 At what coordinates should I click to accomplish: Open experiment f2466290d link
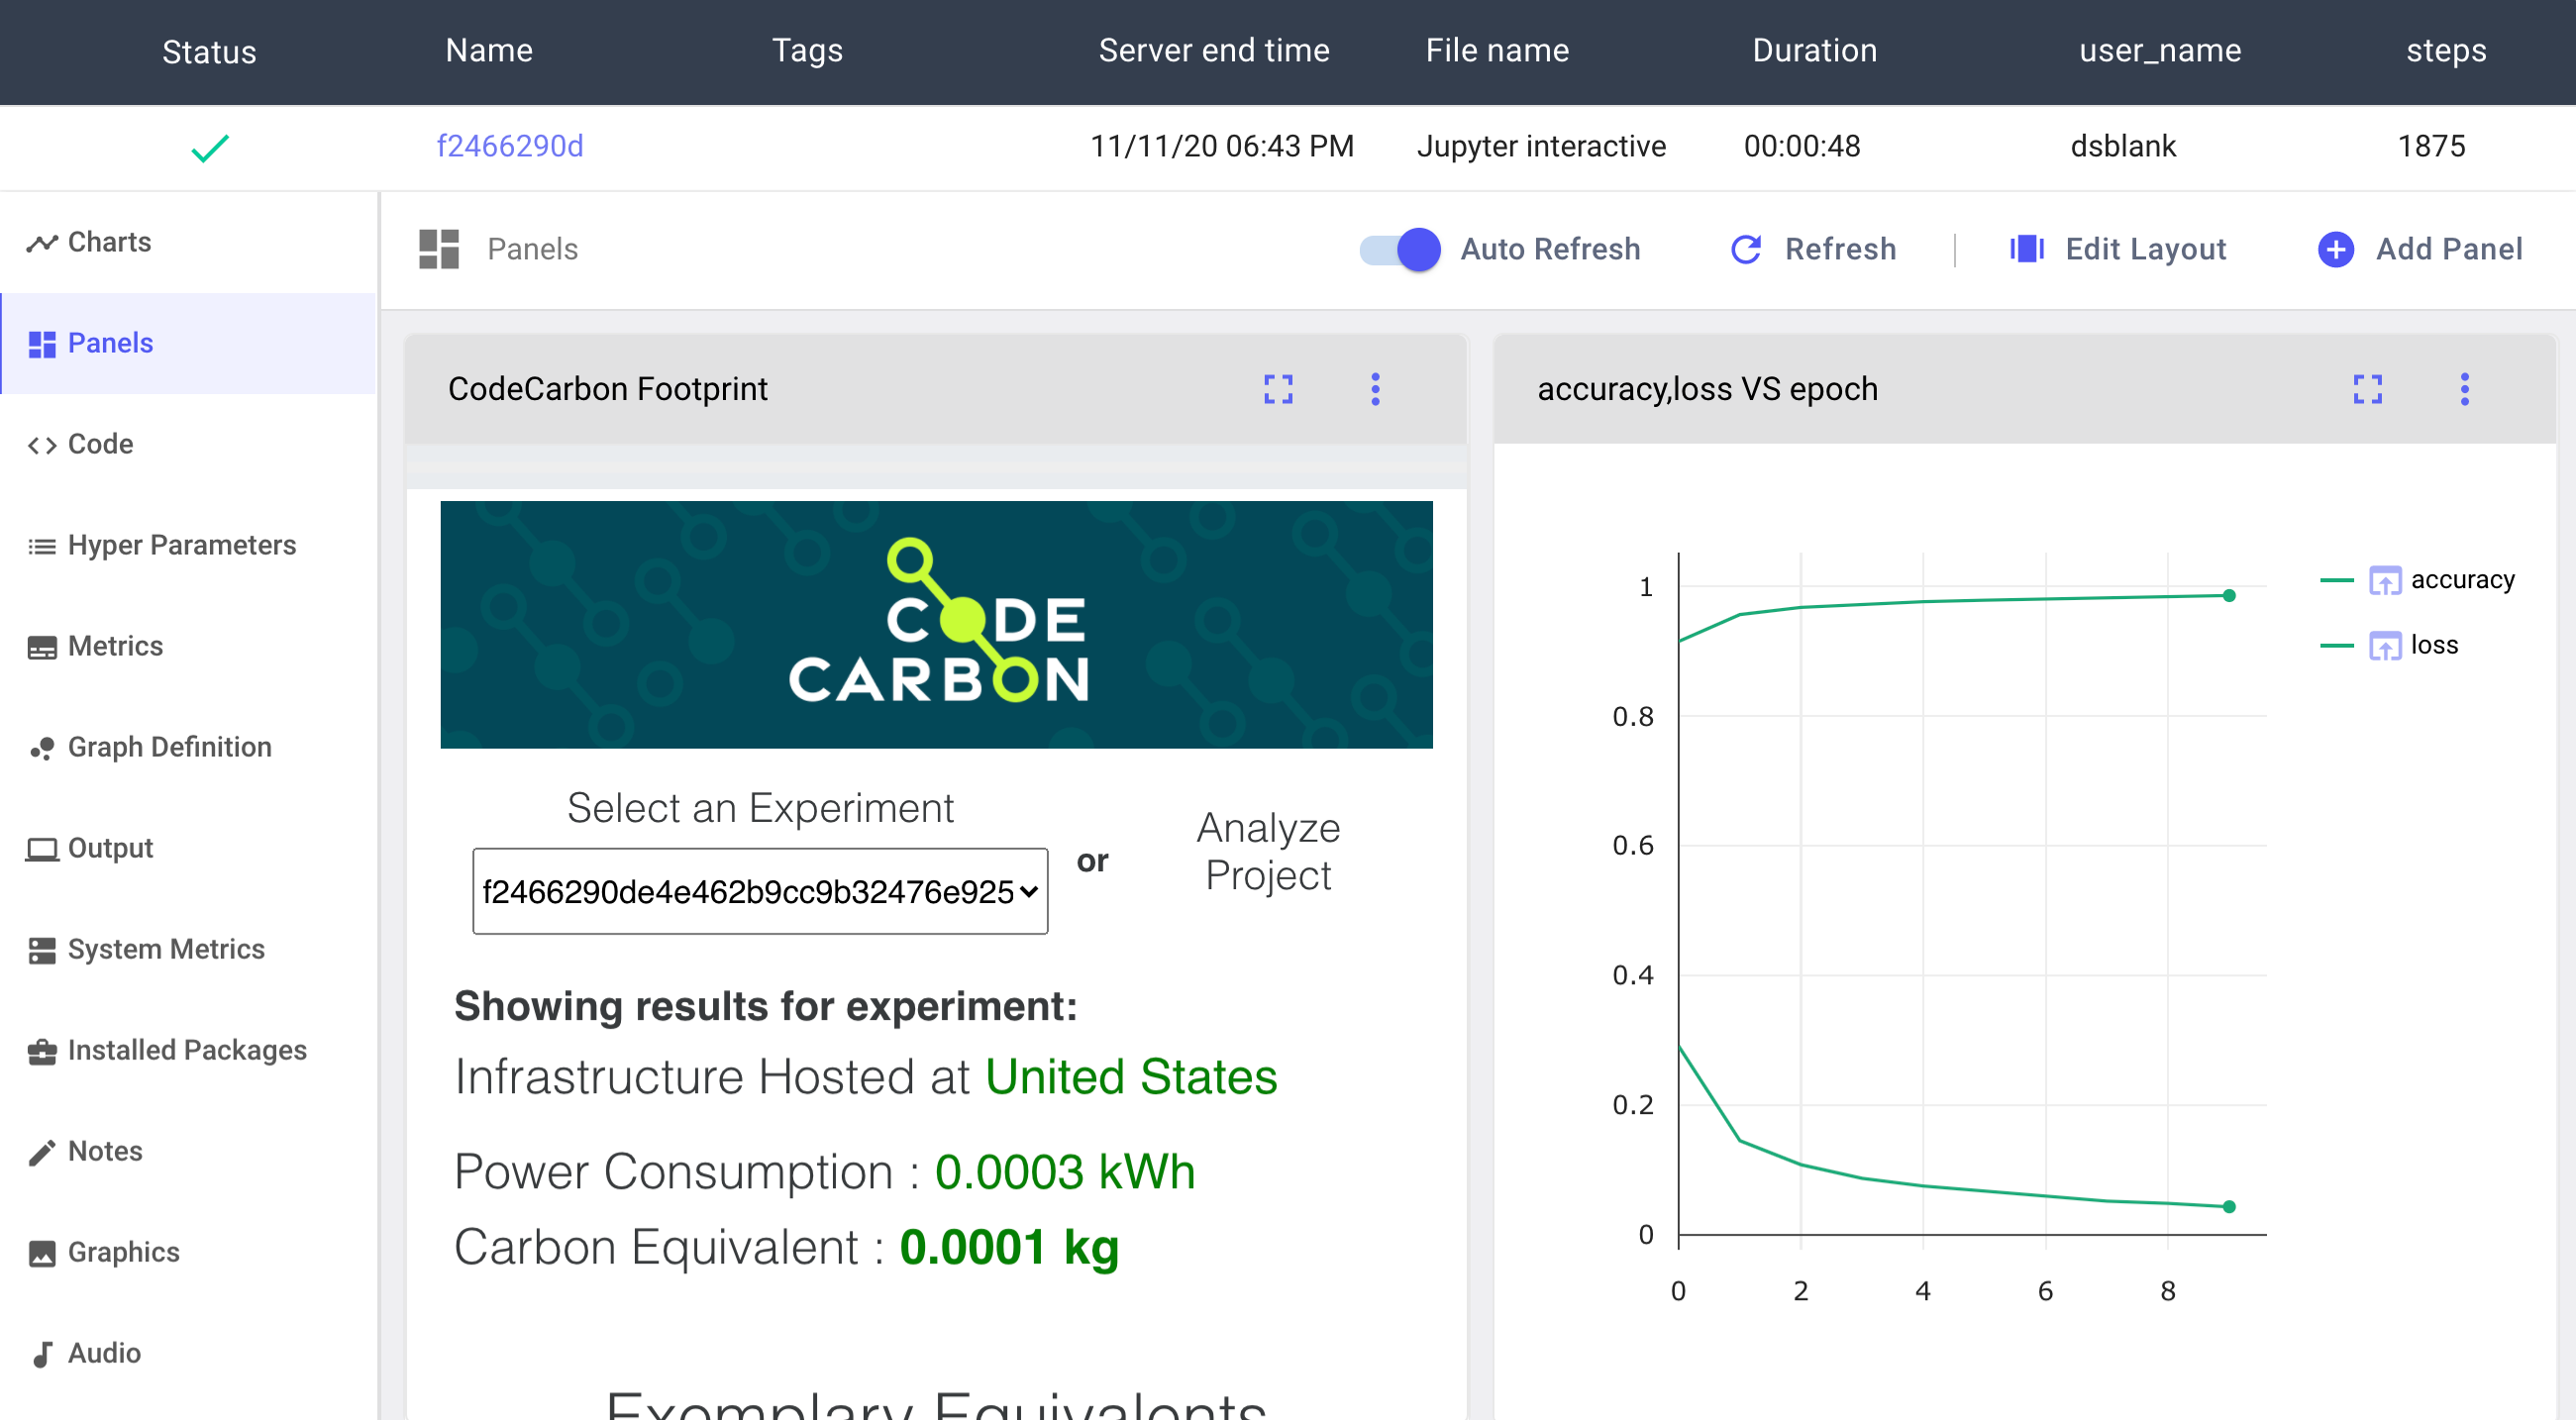click(509, 146)
